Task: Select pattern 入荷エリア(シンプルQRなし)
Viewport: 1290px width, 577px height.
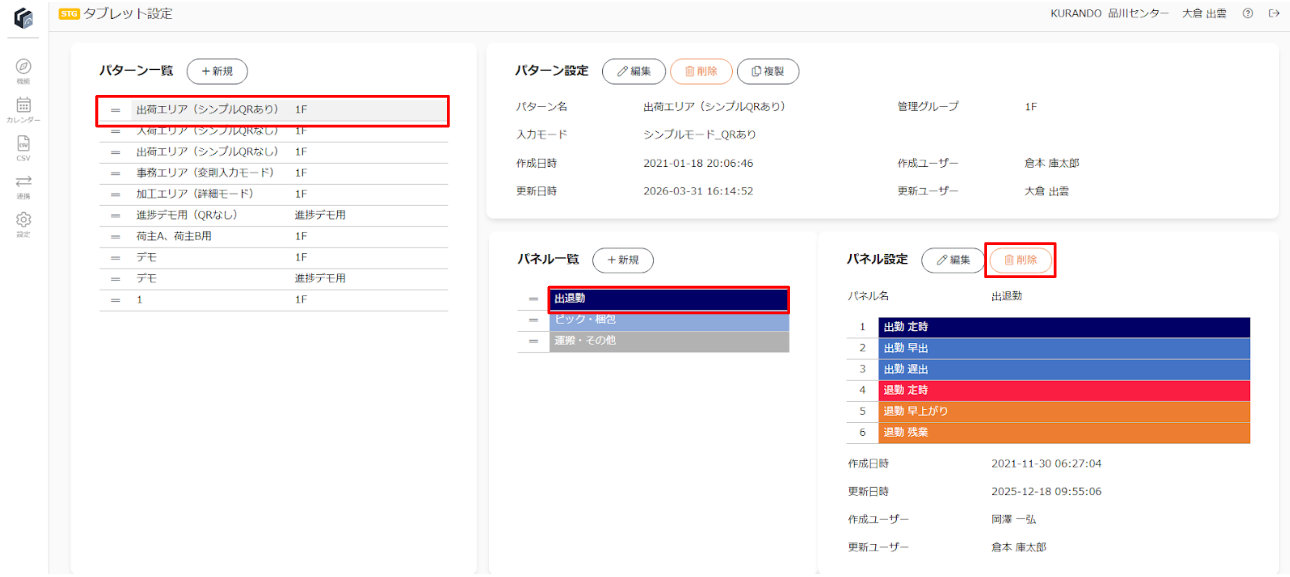Action: [x=273, y=131]
